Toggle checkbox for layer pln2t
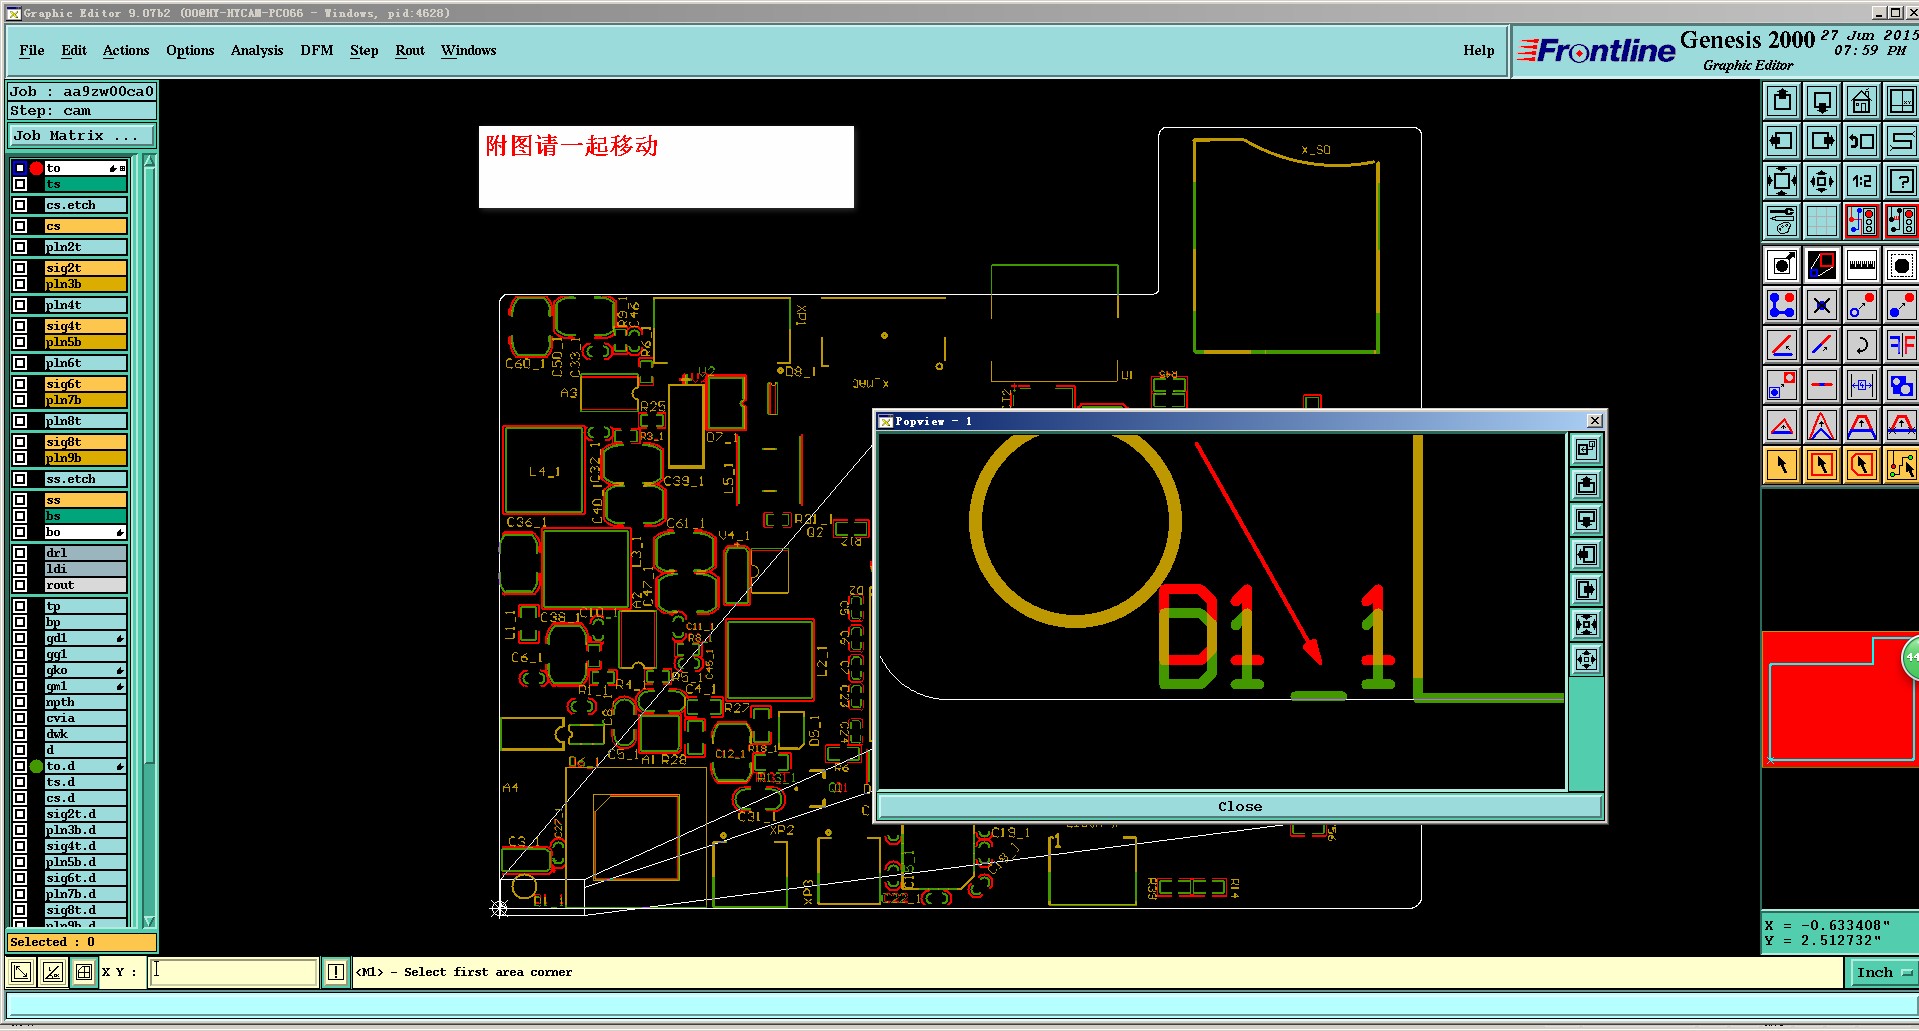Screen dimensions: 1919x1031 20,247
